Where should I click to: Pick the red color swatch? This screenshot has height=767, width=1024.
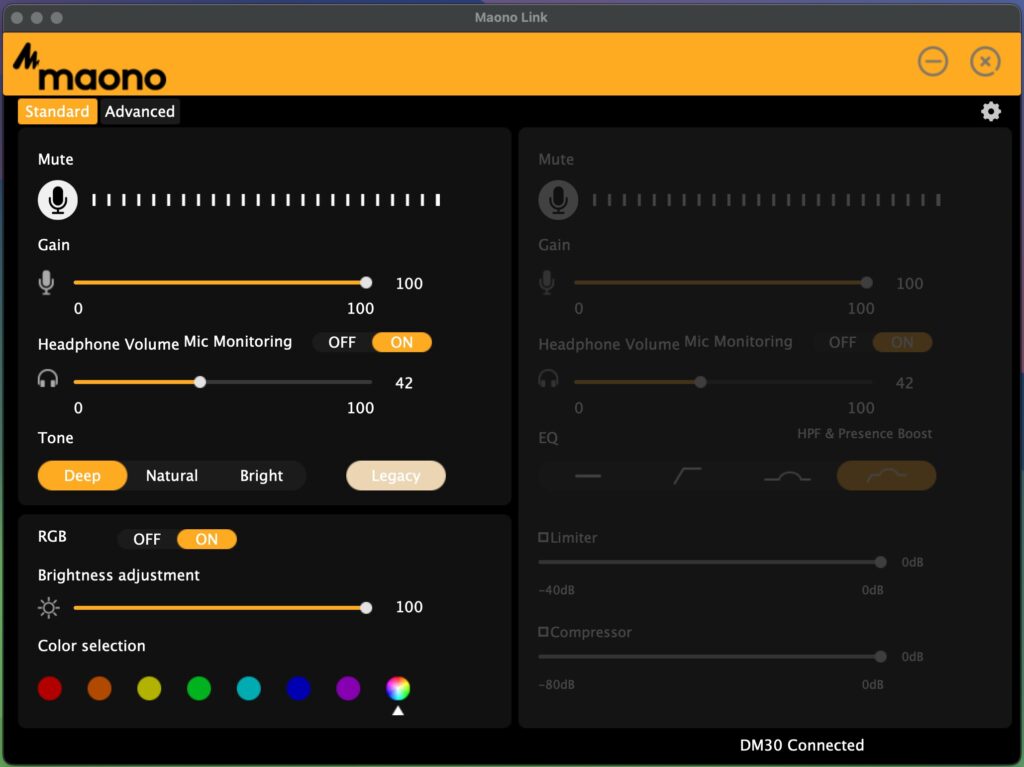point(50,688)
